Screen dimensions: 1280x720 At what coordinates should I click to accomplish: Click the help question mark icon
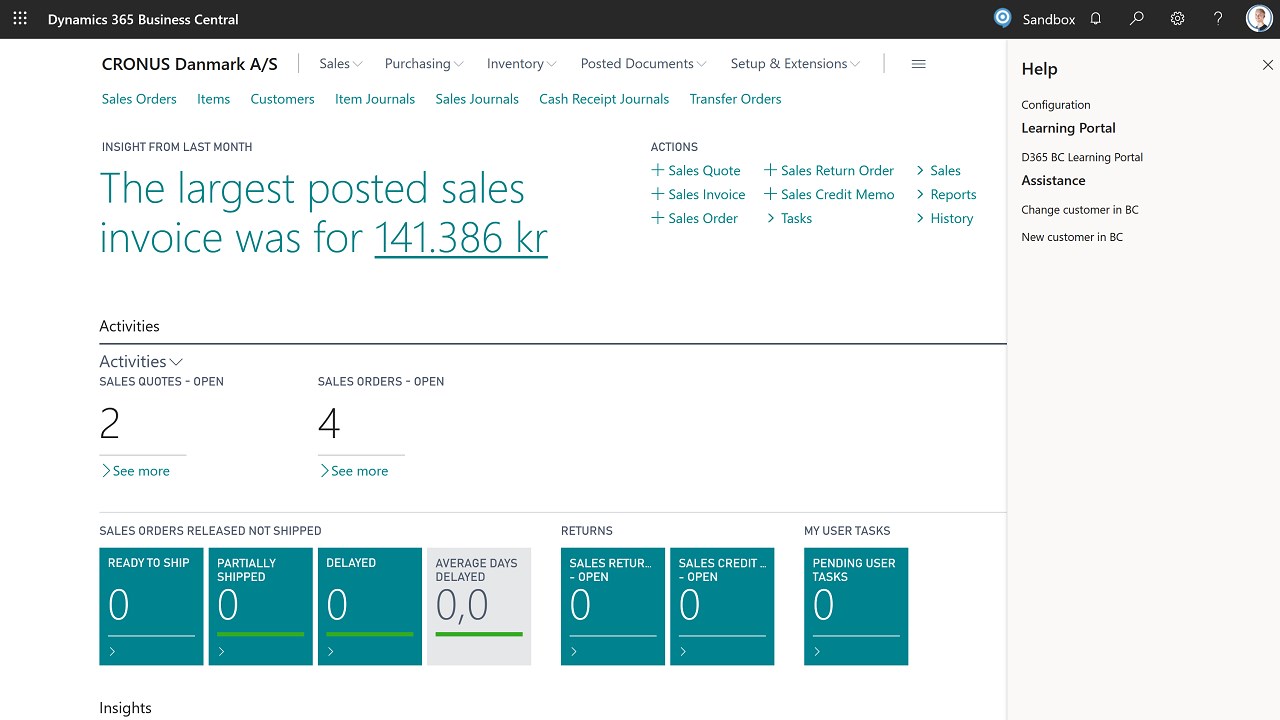pyautogui.click(x=1217, y=19)
